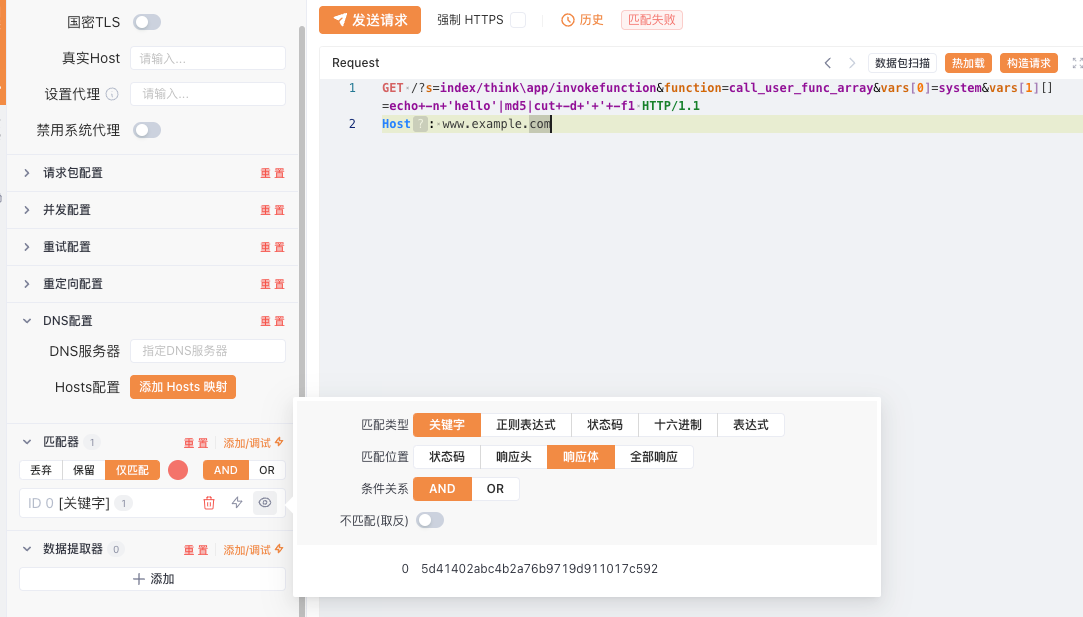Image resolution: width=1083 pixels, height=617 pixels.
Task: Pick the red matcher color swatch
Action: [178, 470]
